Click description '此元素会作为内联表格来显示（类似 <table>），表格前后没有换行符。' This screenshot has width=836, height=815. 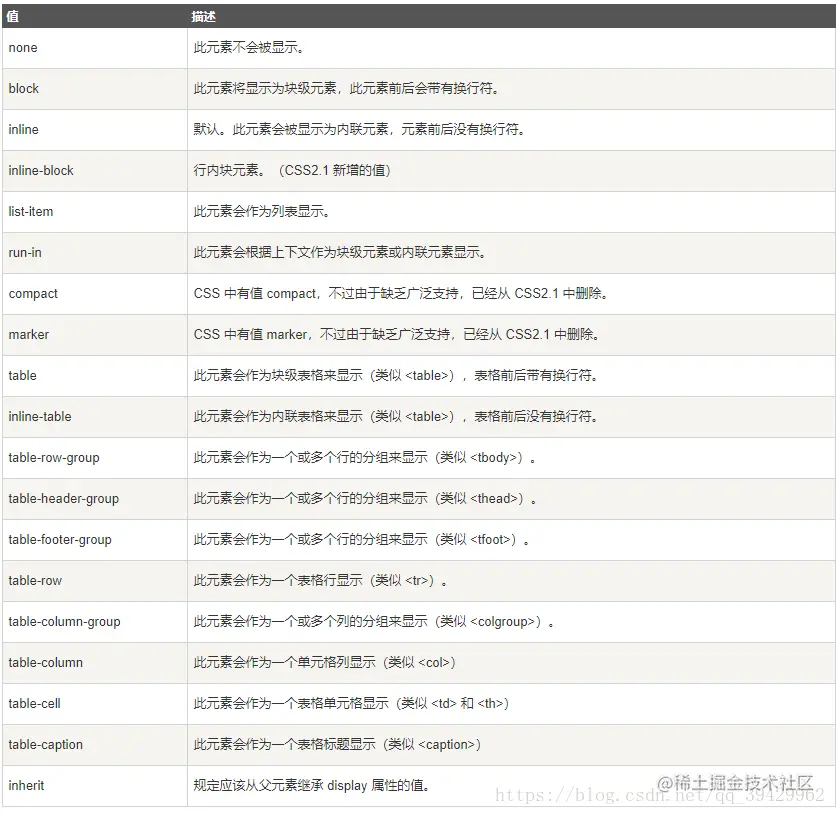coord(396,417)
